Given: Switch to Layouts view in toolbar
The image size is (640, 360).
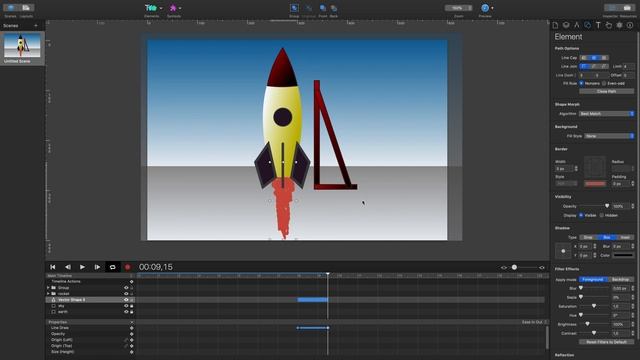Looking at the screenshot, I should pyautogui.click(x=27, y=8).
